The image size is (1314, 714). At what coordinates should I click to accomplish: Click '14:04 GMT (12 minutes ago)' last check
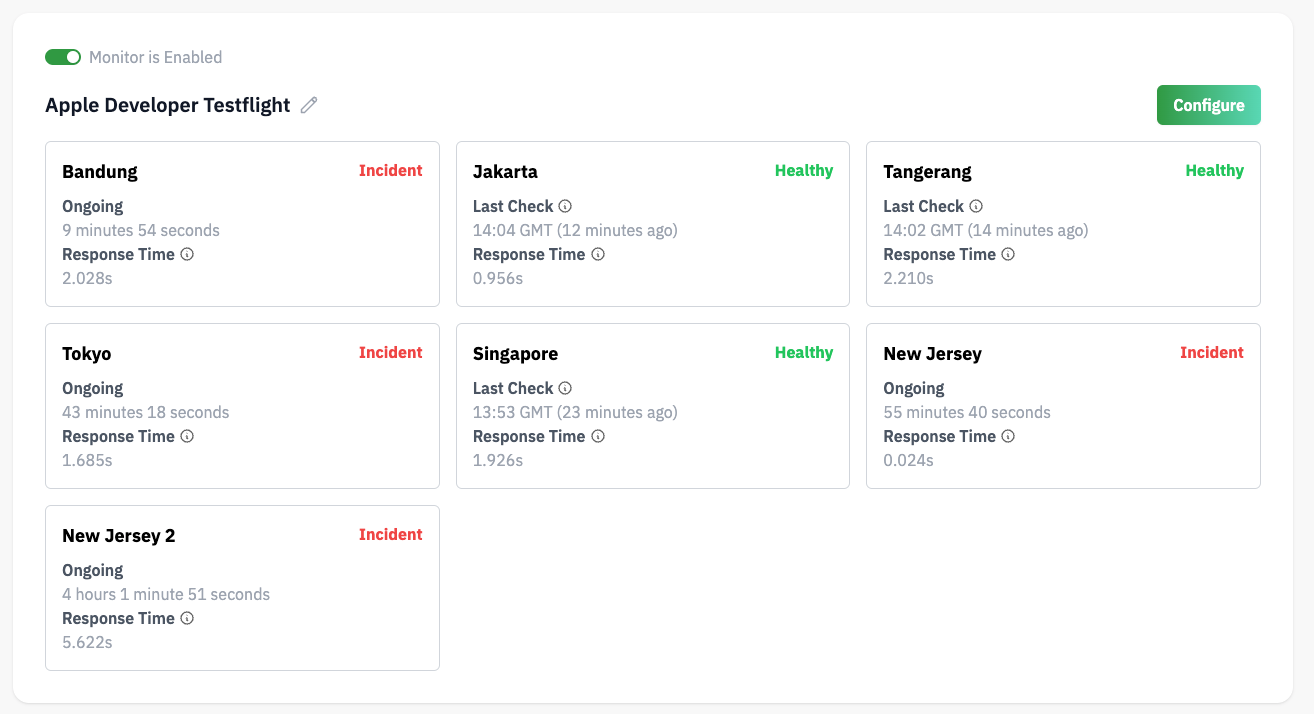click(x=575, y=230)
